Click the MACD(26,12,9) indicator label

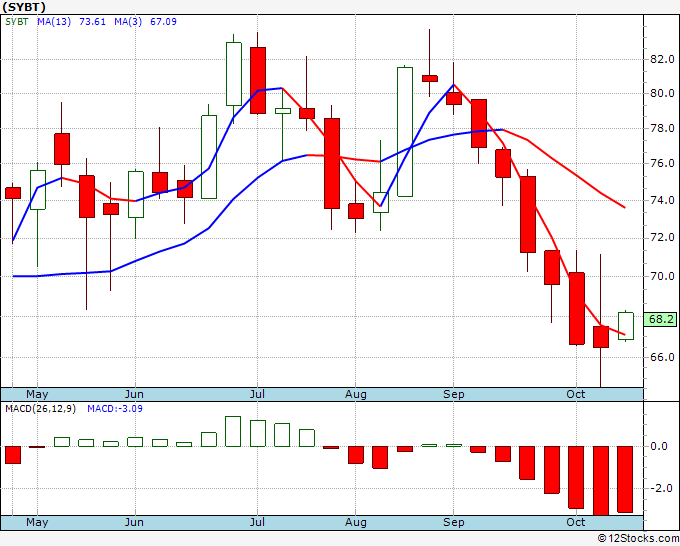coord(40,409)
